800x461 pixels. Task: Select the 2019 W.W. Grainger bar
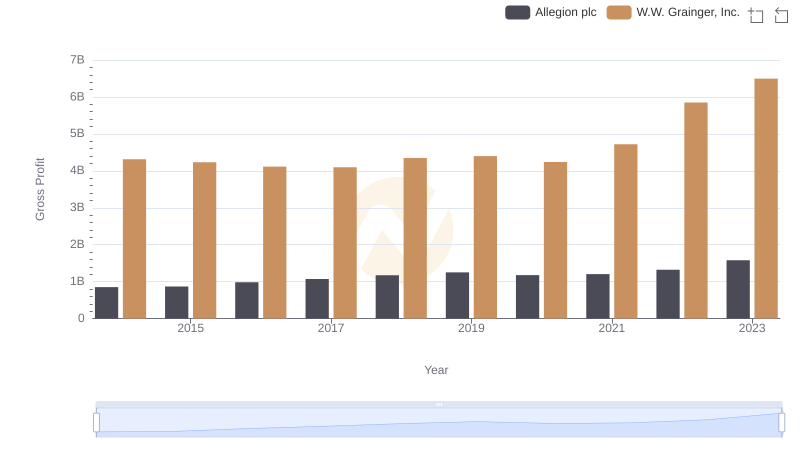tap(485, 237)
